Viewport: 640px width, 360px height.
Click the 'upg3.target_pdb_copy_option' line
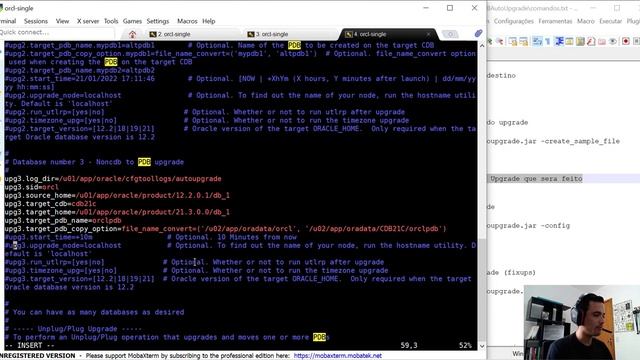coord(225,229)
